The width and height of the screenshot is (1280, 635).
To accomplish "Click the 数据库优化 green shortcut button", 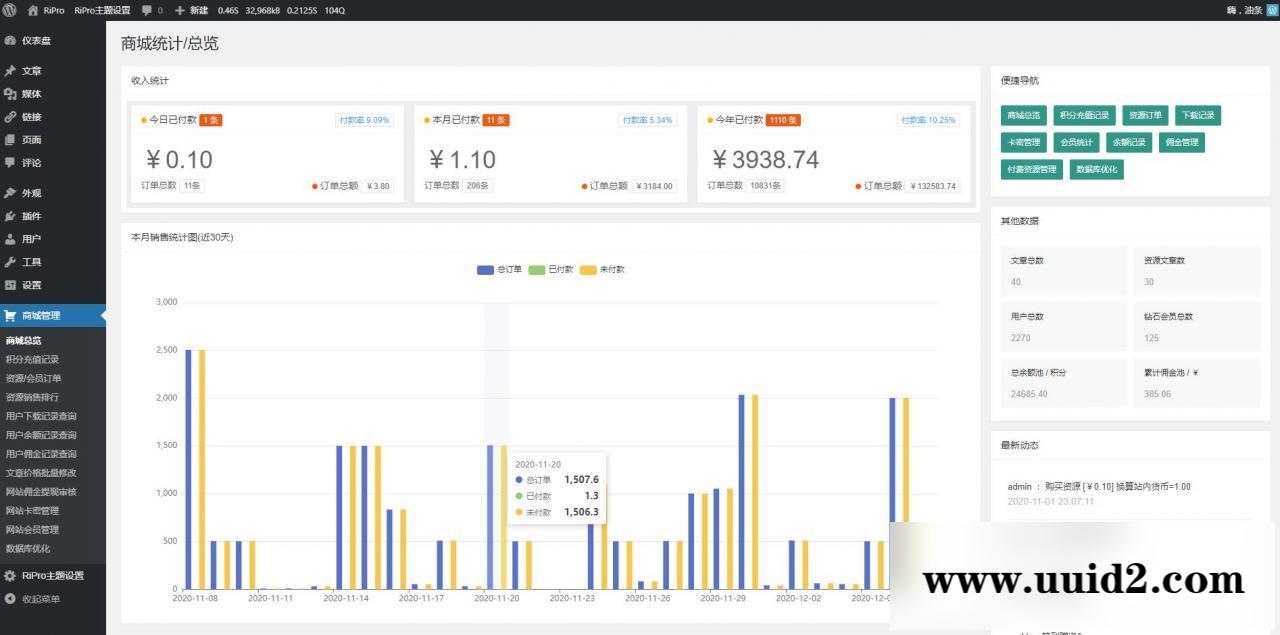I will [1097, 169].
